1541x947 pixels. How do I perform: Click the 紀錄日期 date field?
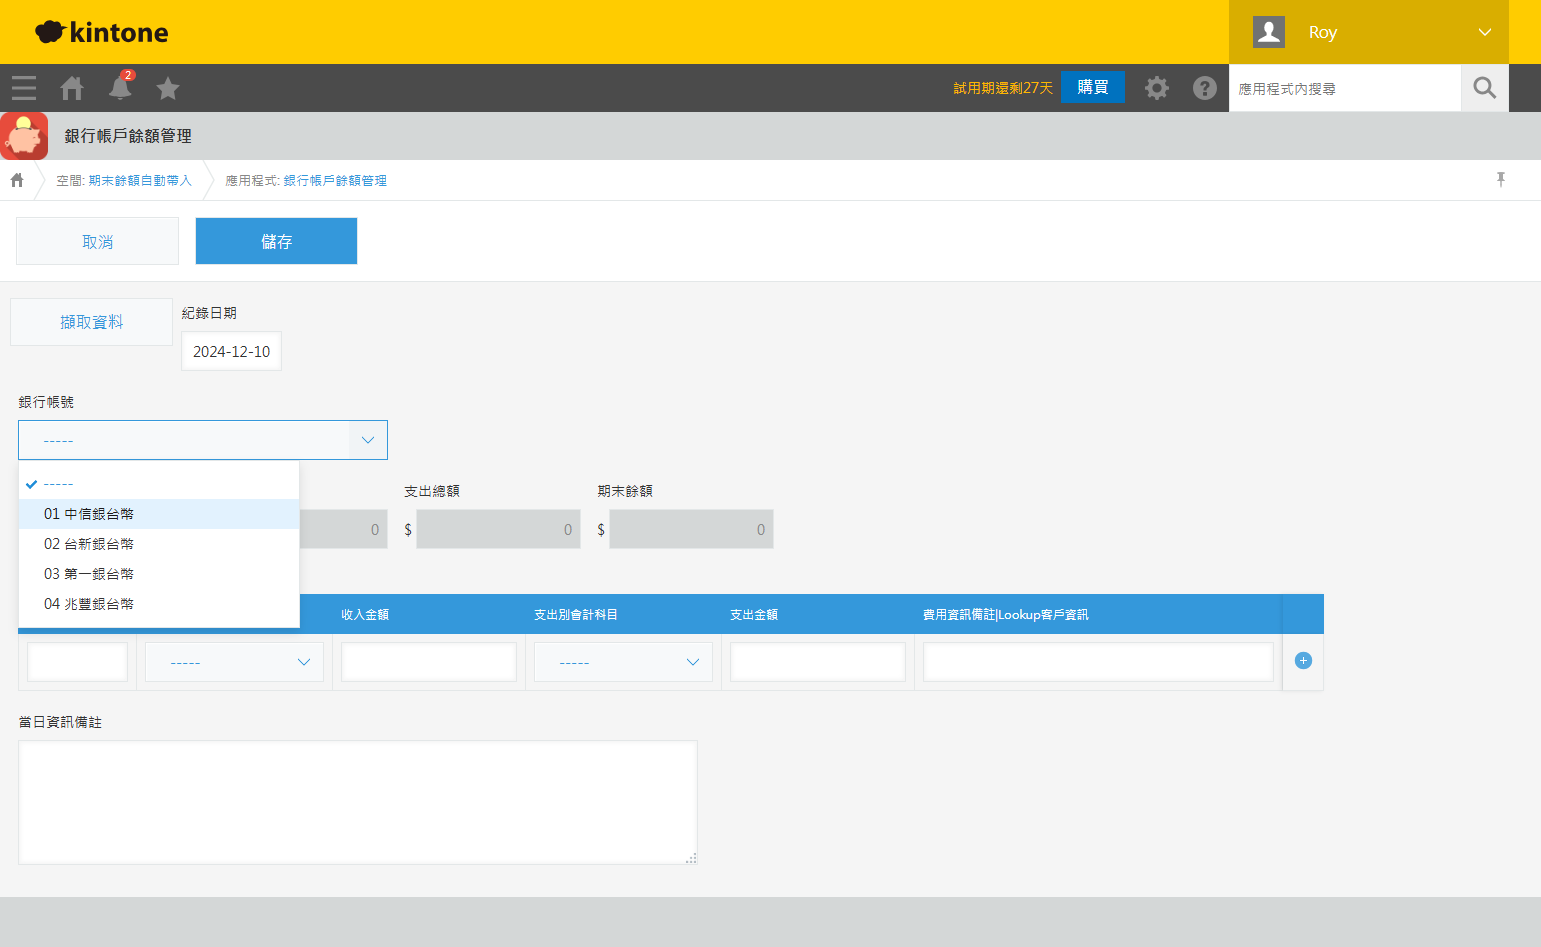pos(231,351)
